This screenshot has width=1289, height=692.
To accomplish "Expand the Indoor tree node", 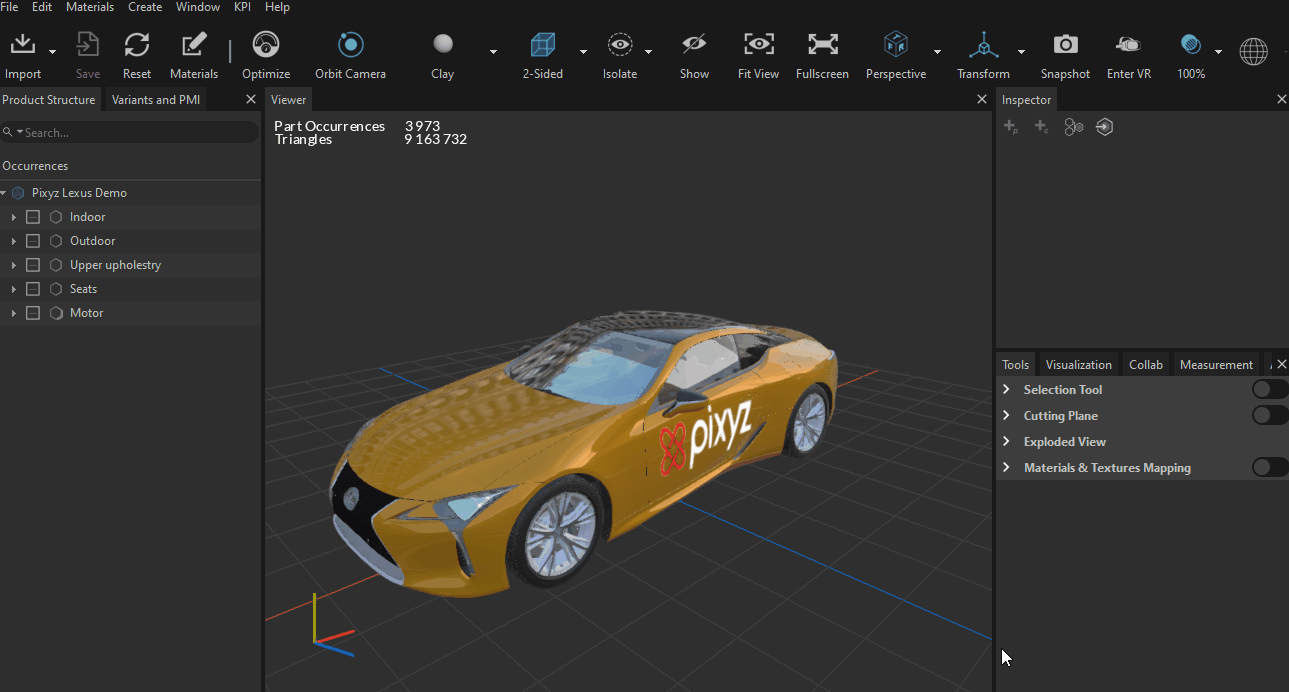I will pos(14,217).
